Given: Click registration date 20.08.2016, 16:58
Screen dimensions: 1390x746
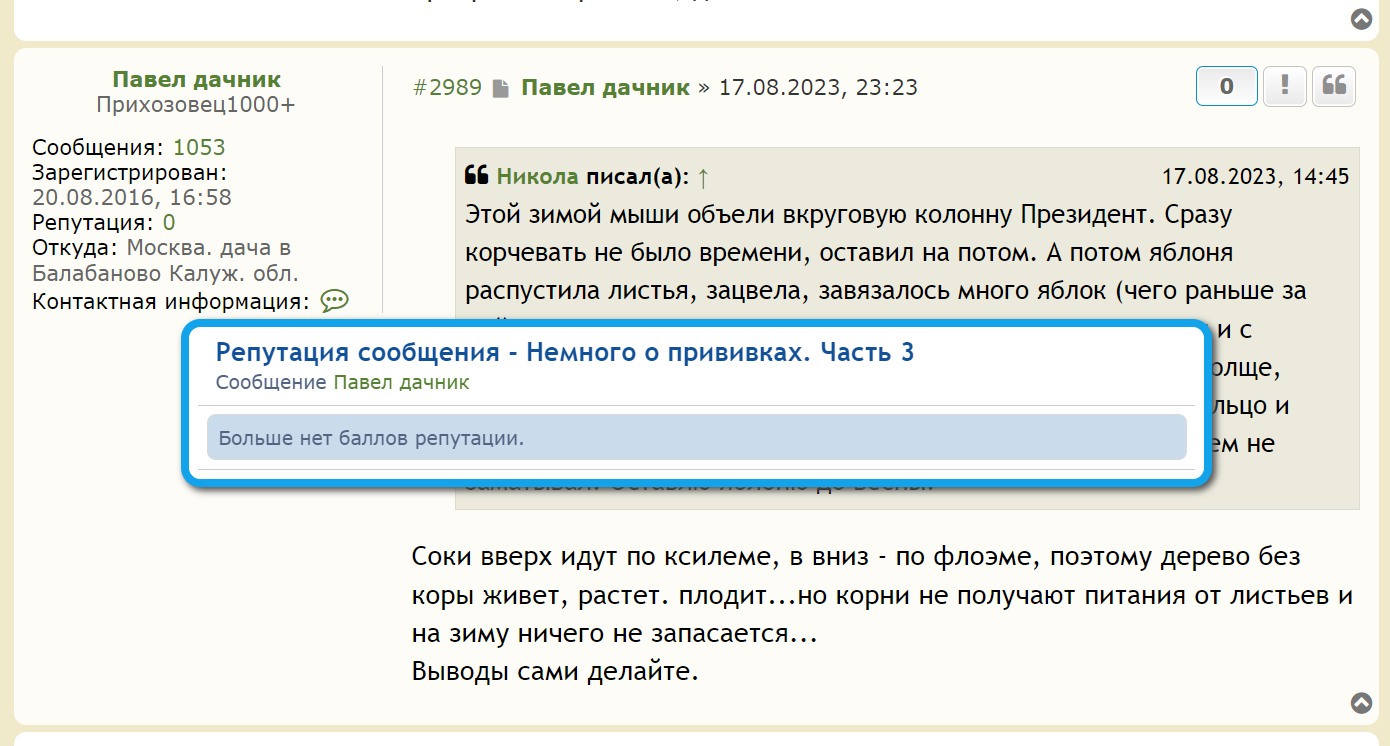Looking at the screenshot, I should 132,198.
